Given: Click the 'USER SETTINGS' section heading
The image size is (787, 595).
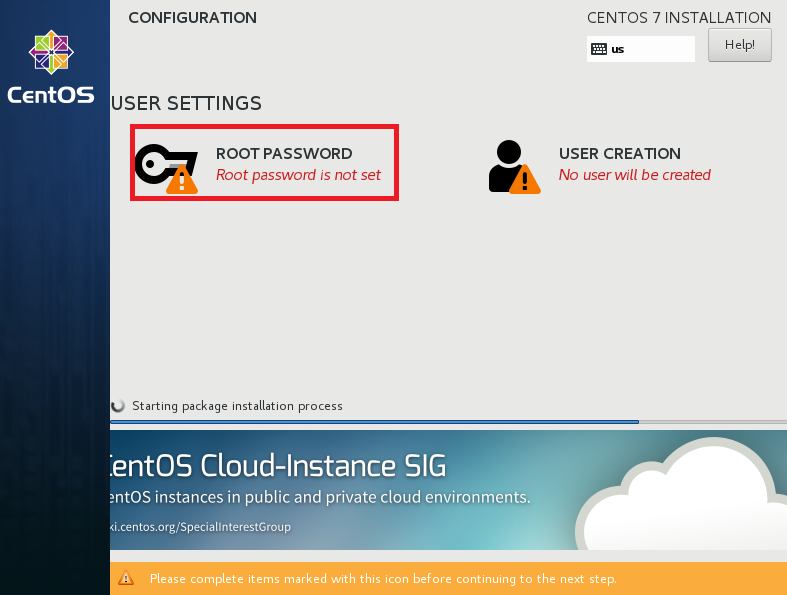Looking at the screenshot, I should click(186, 103).
